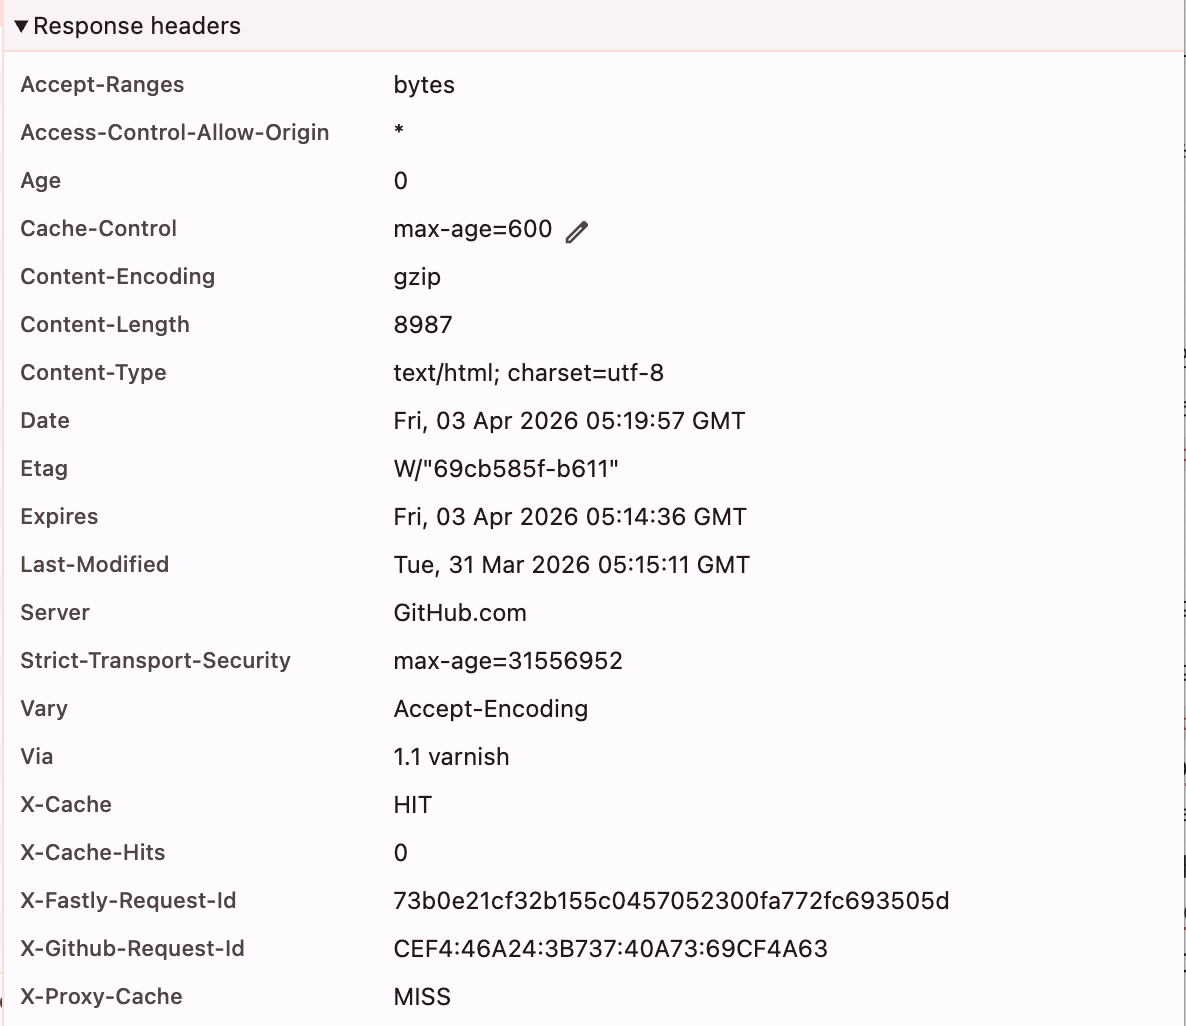Viewport: 1186px width, 1026px height.
Task: Click the X-Cache HIT value
Action: pyautogui.click(x=413, y=805)
